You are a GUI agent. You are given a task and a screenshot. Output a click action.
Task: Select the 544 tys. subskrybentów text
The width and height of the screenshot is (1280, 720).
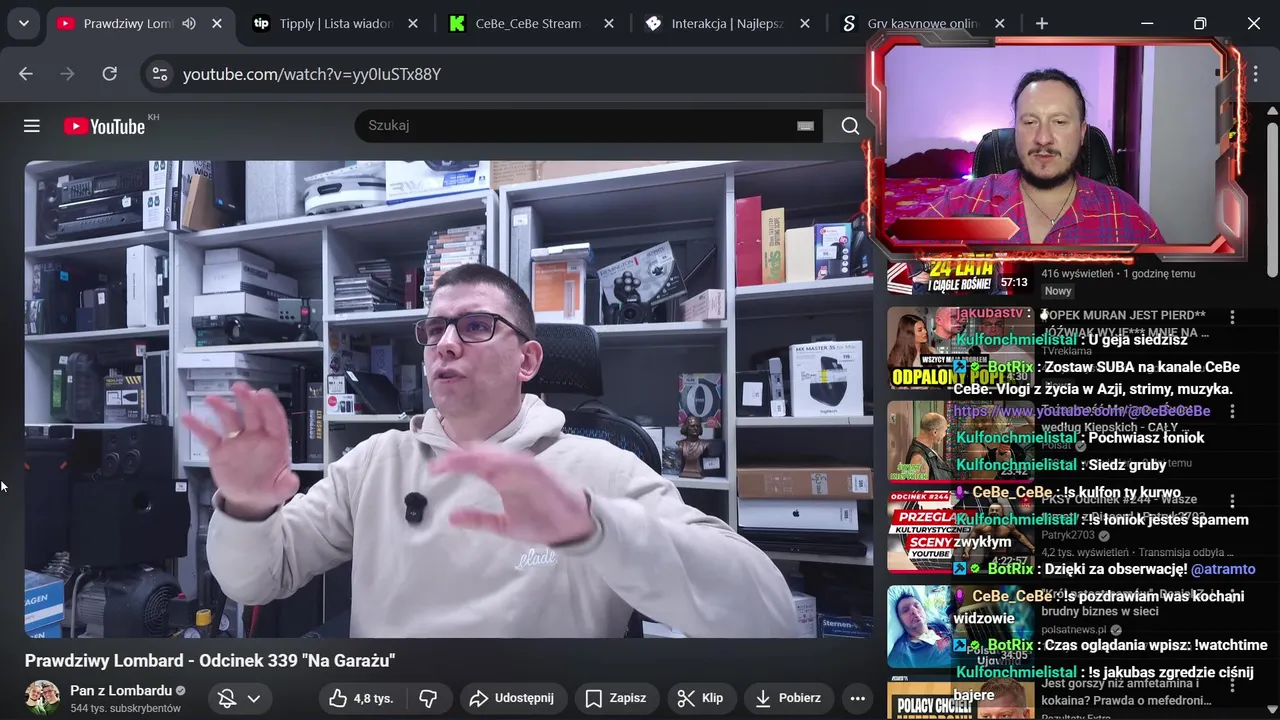point(125,708)
